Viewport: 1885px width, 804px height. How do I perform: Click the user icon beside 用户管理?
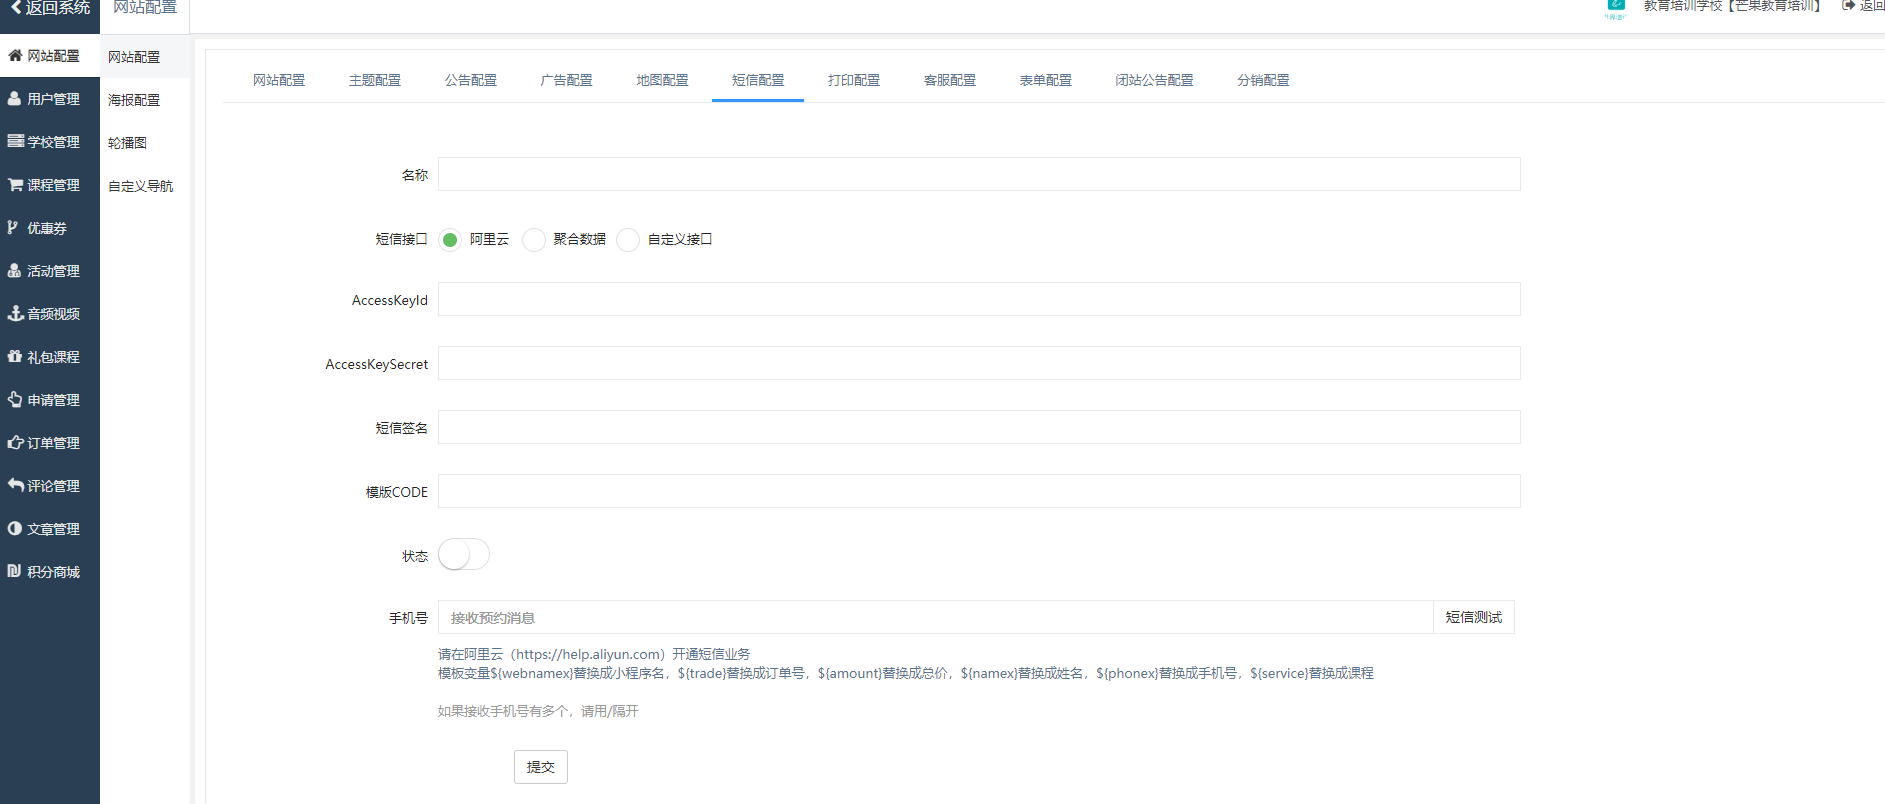tap(15, 99)
